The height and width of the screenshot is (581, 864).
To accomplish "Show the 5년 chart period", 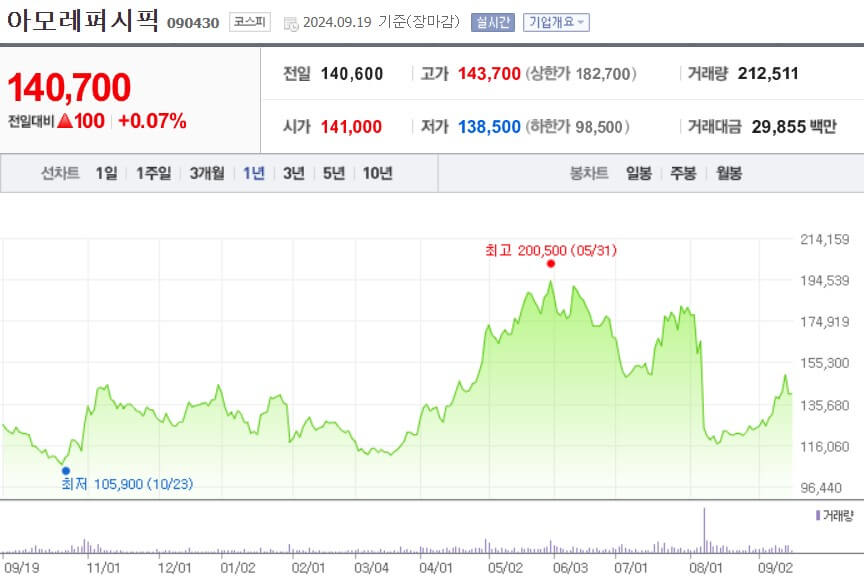I will pos(333,173).
